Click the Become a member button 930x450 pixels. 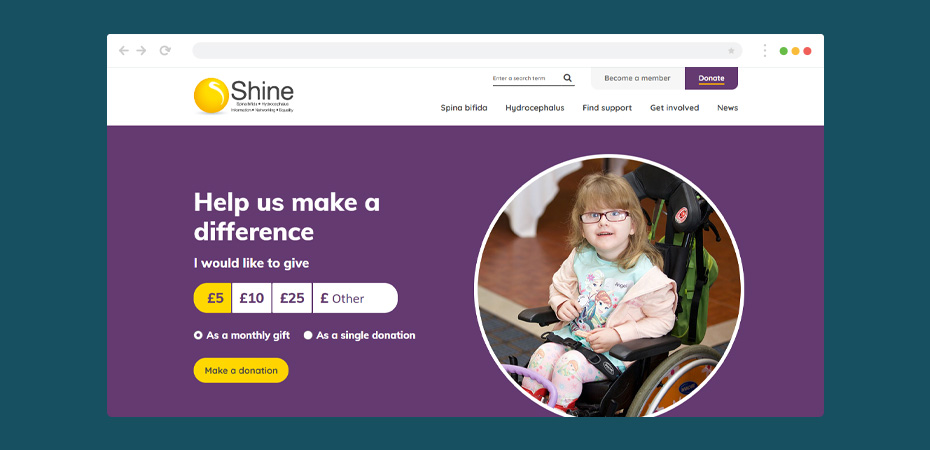[638, 78]
